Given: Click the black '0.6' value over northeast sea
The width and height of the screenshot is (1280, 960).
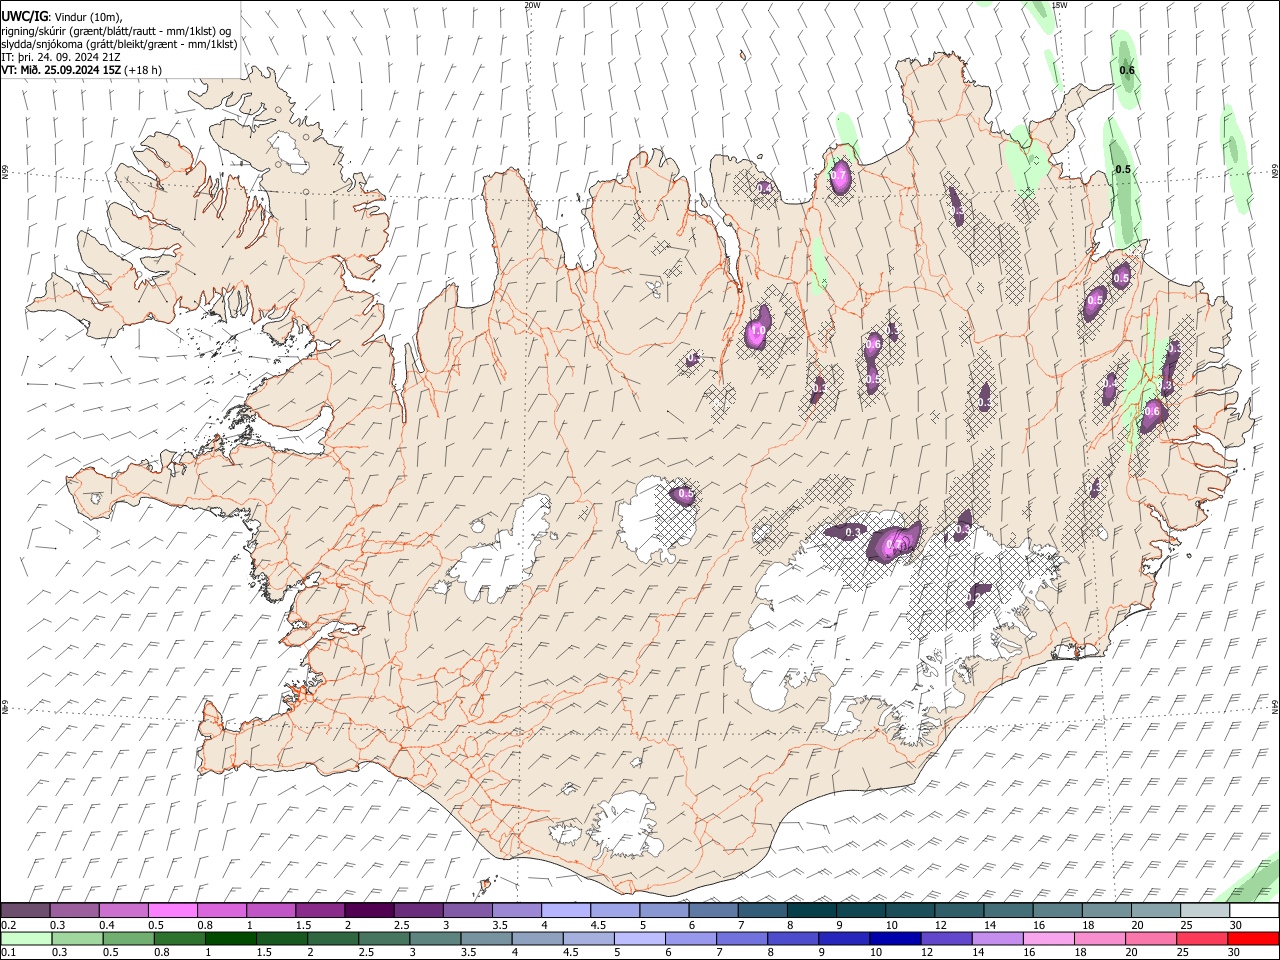Looking at the screenshot, I should coord(1127,70).
